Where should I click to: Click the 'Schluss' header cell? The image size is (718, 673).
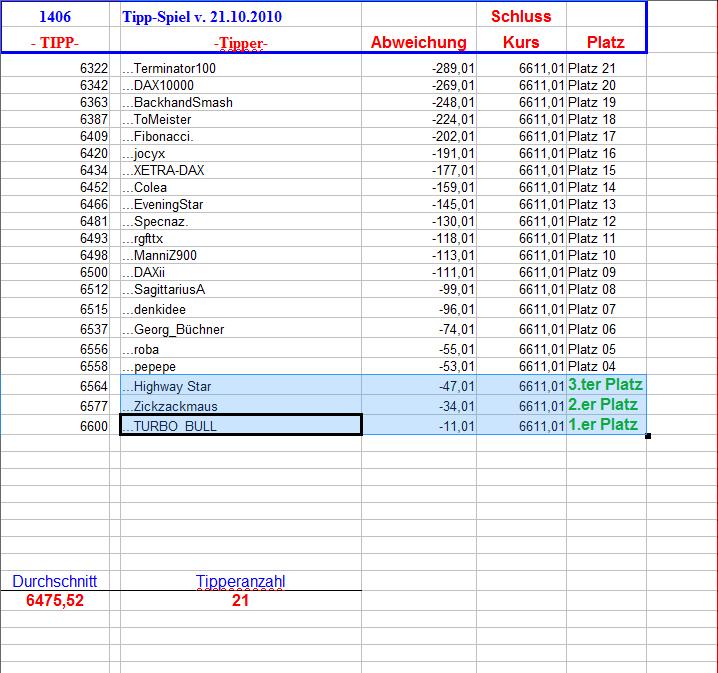[521, 16]
